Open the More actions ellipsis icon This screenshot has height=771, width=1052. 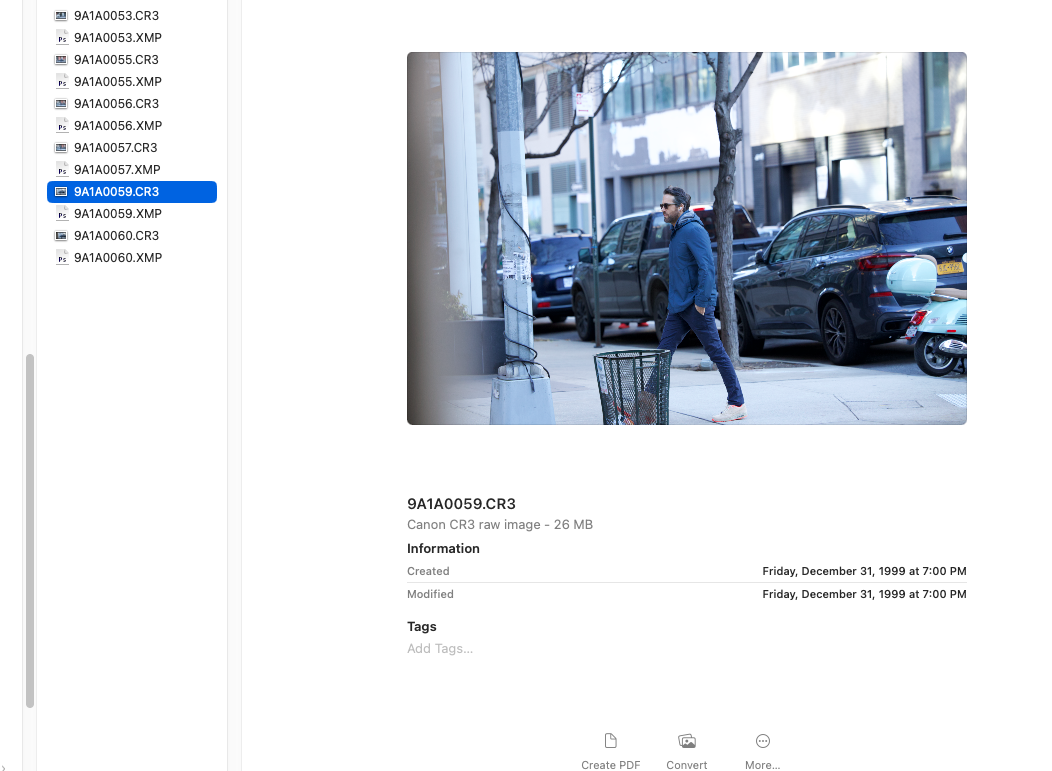762,741
